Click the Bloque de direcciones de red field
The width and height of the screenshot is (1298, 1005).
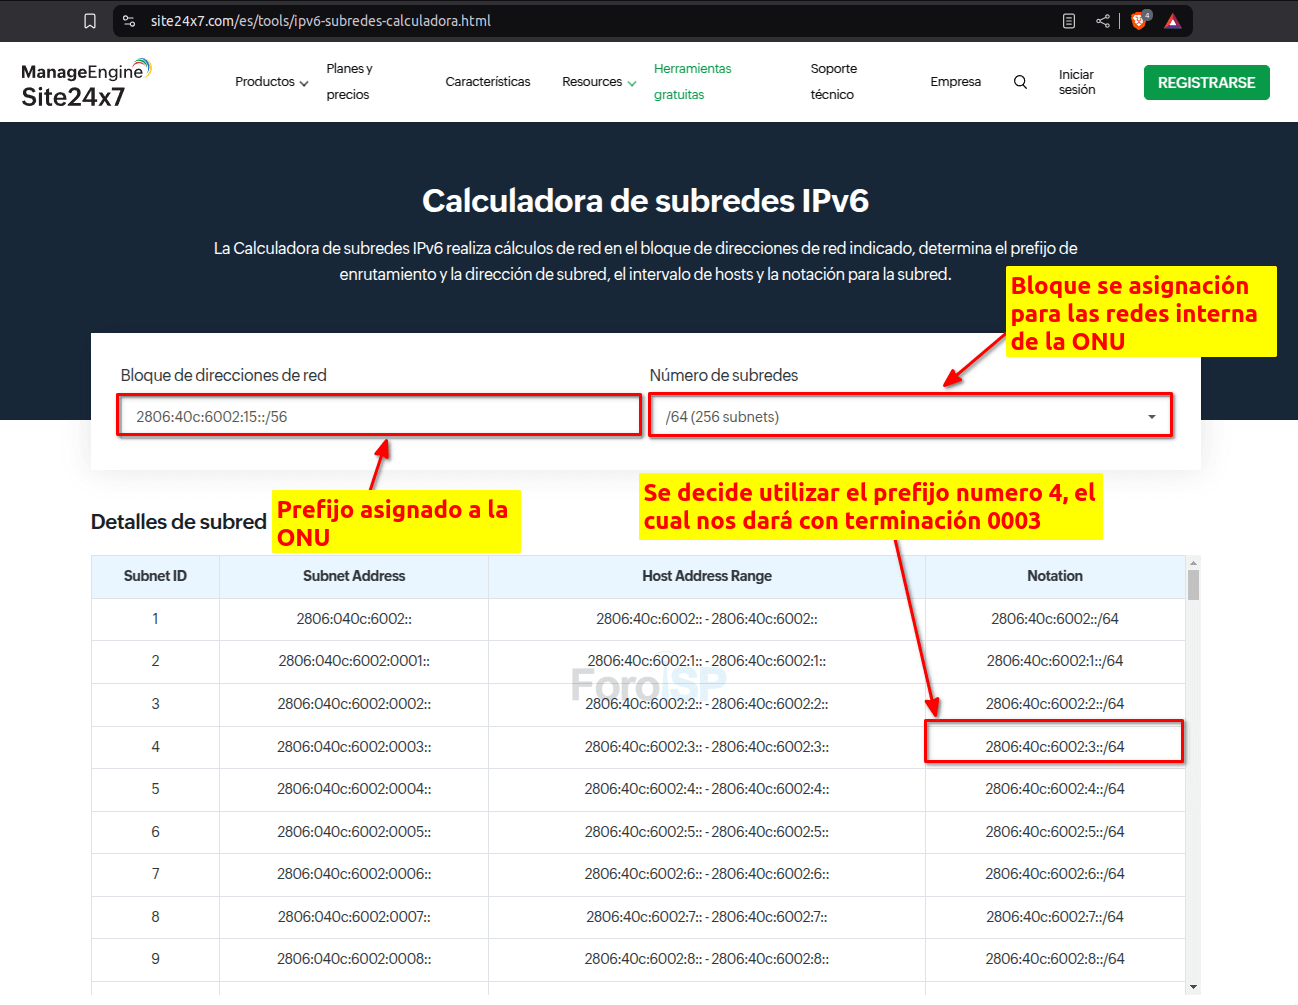[380, 416]
